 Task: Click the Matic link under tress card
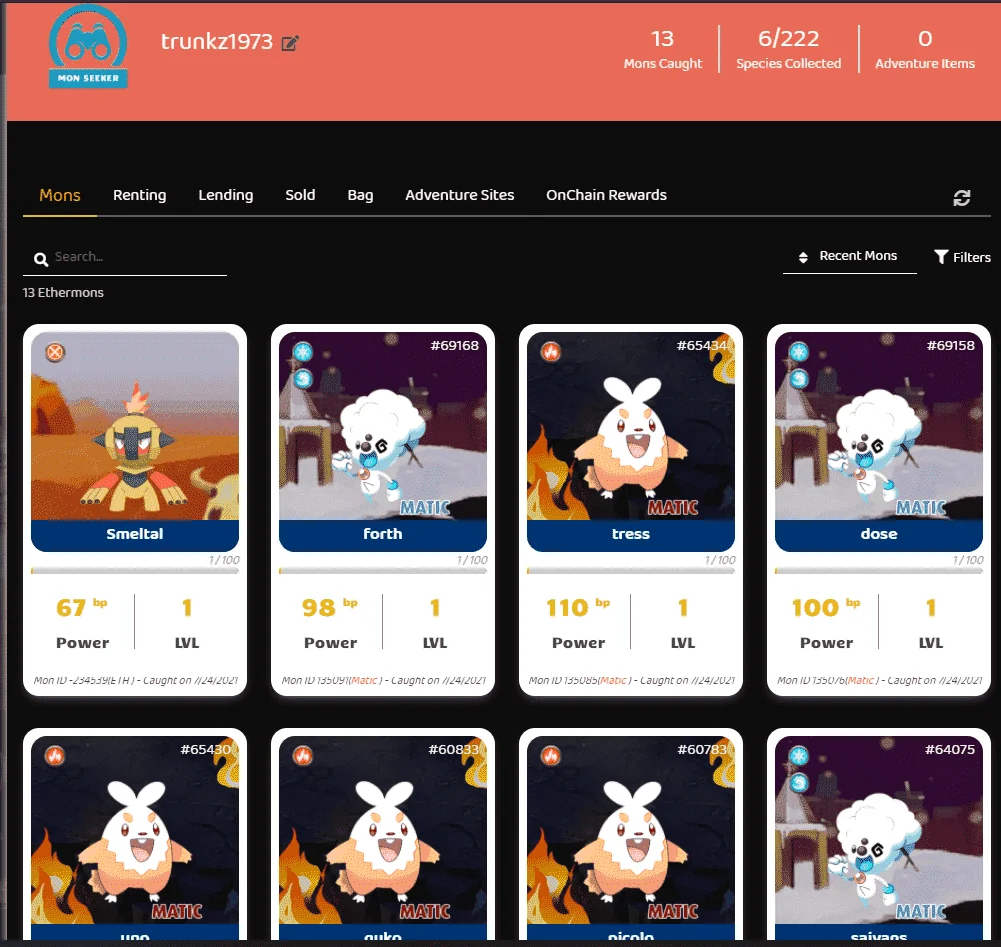[x=613, y=681]
